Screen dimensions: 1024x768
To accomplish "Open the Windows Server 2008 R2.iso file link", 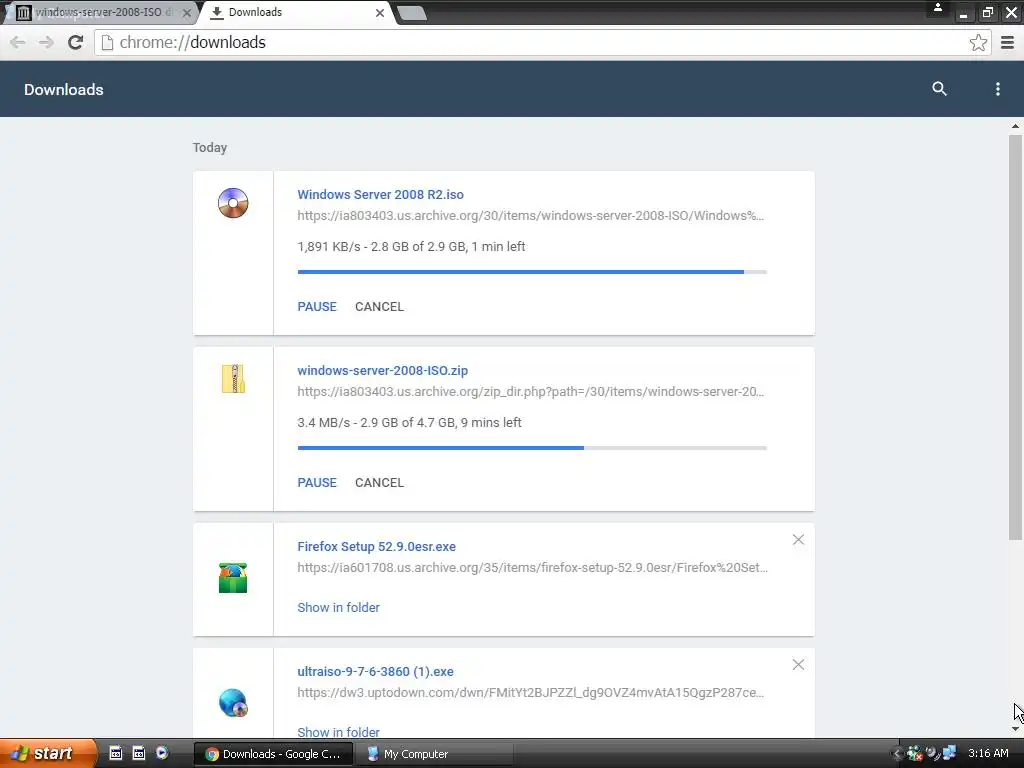I will tap(380, 195).
